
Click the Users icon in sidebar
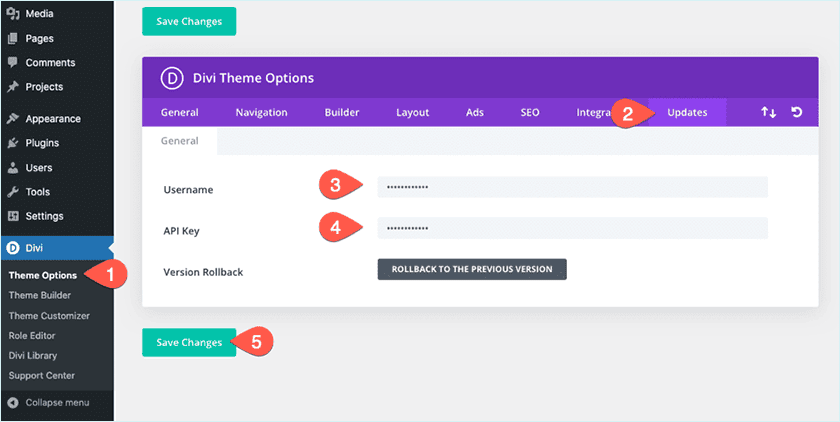(x=13, y=168)
